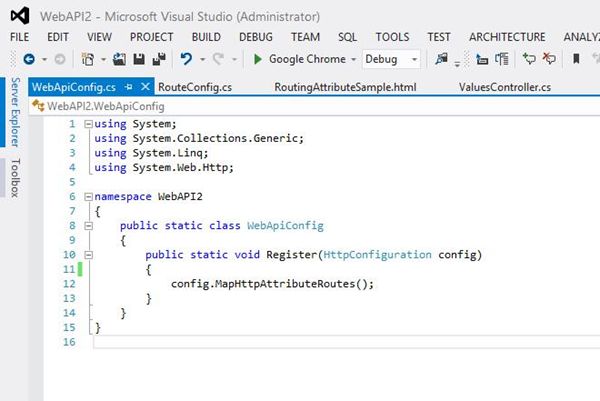Open the TEST menu
The height and width of the screenshot is (401, 600).
(439, 37)
